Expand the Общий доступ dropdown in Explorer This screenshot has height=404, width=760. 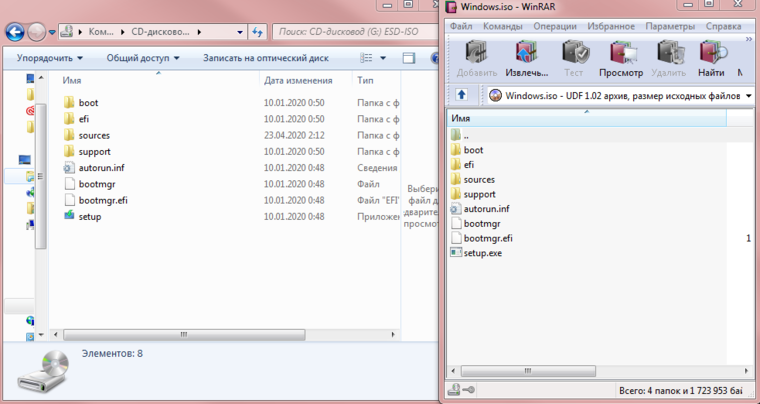pyautogui.click(x=143, y=58)
